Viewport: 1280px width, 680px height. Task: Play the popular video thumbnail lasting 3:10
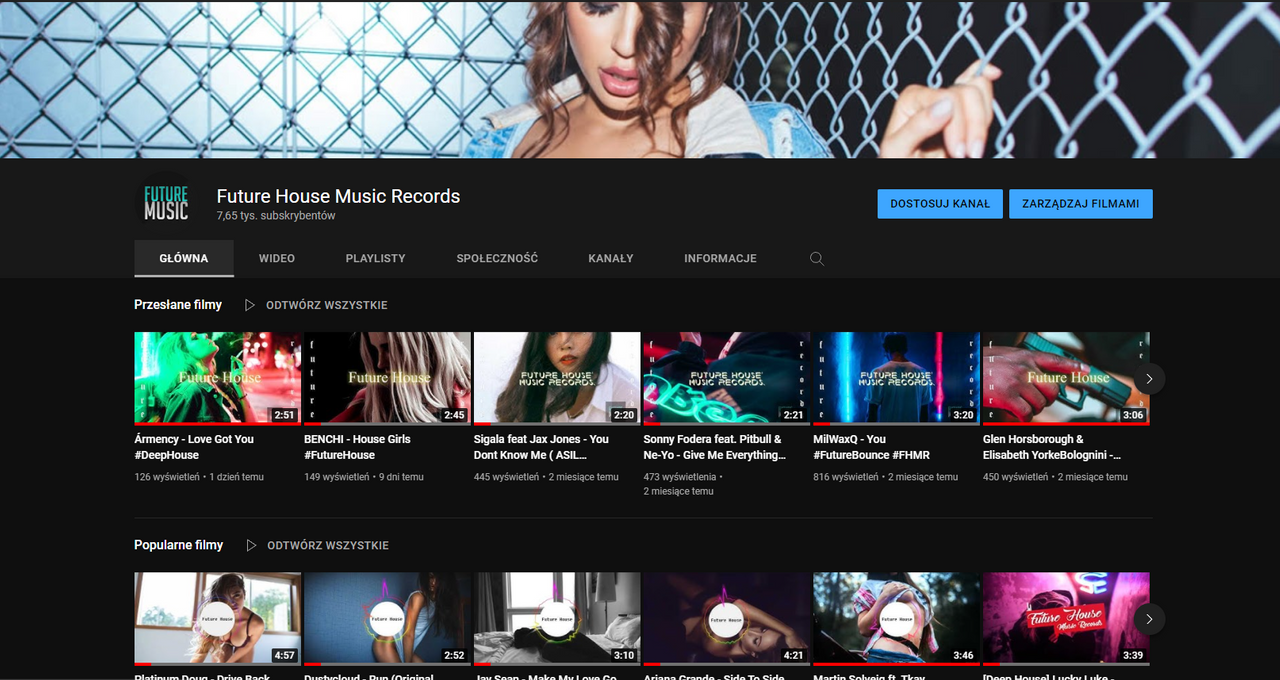tap(557, 619)
